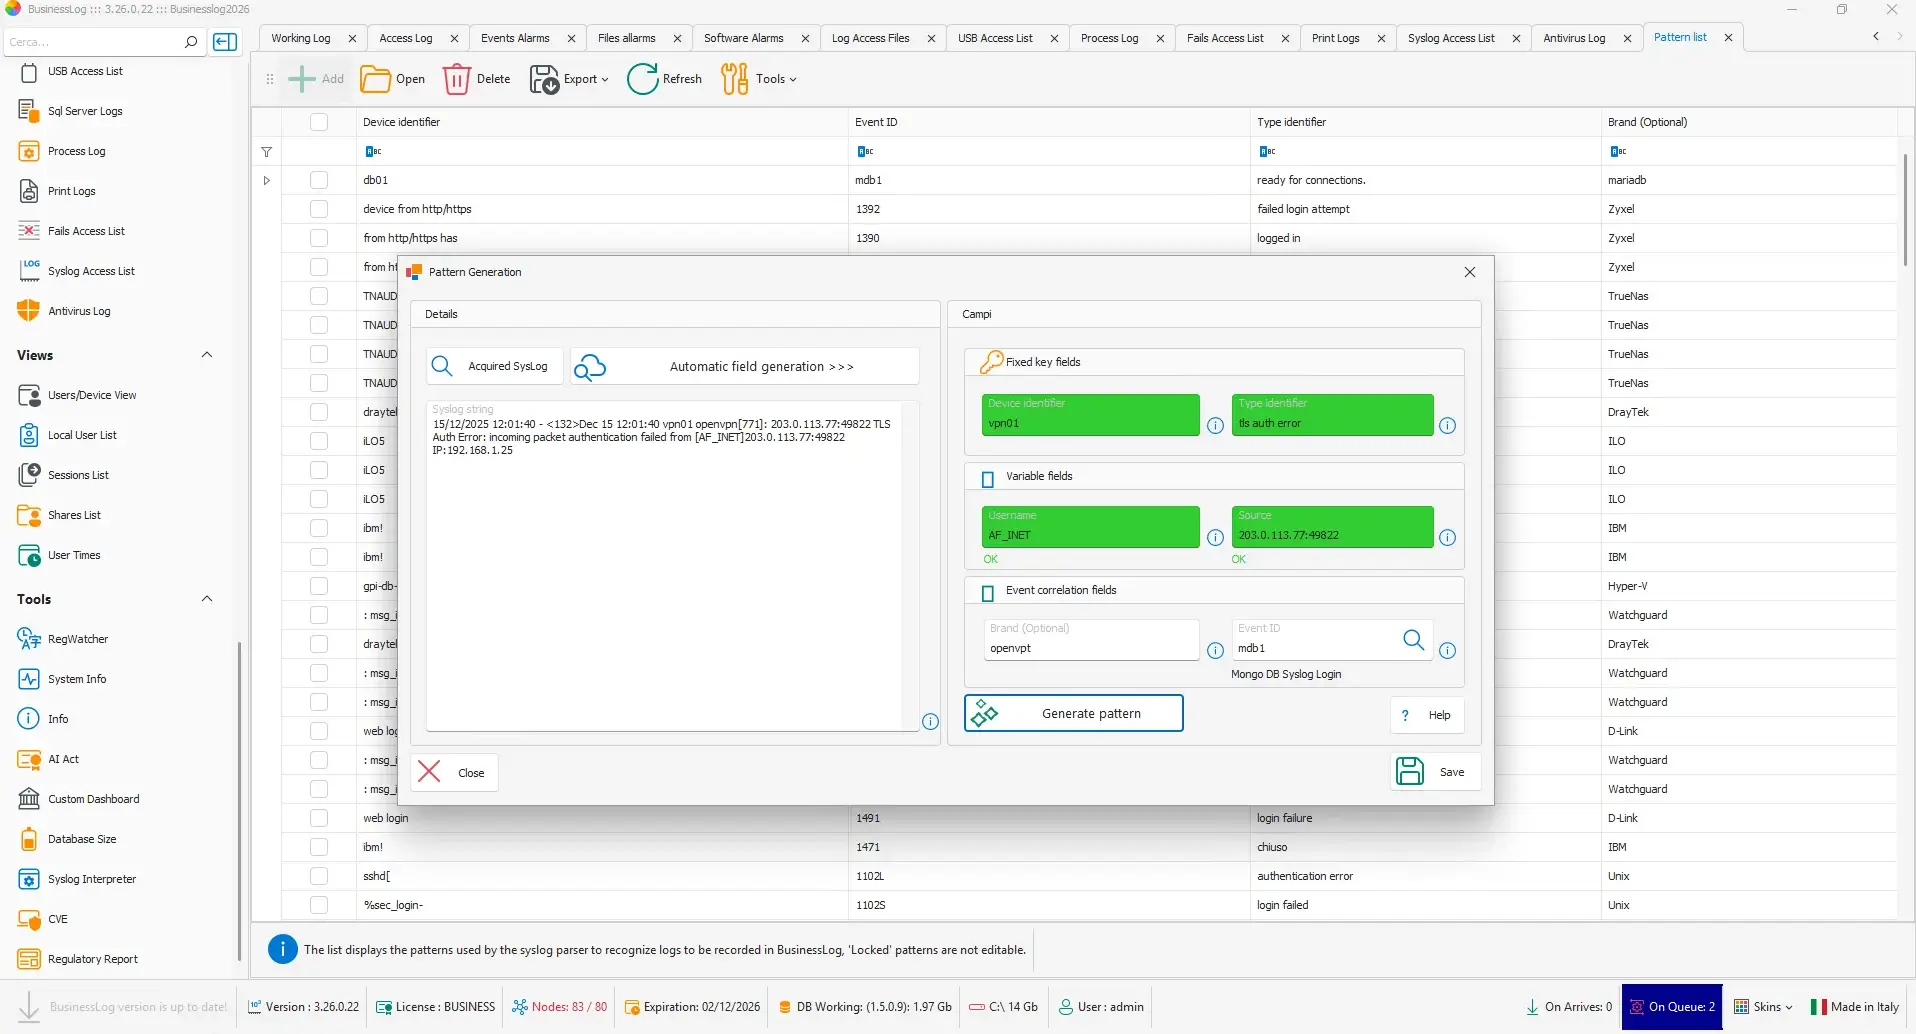Click the Acquired SysLog button
Viewport: 1916px width, 1034px height.
pyautogui.click(x=494, y=367)
